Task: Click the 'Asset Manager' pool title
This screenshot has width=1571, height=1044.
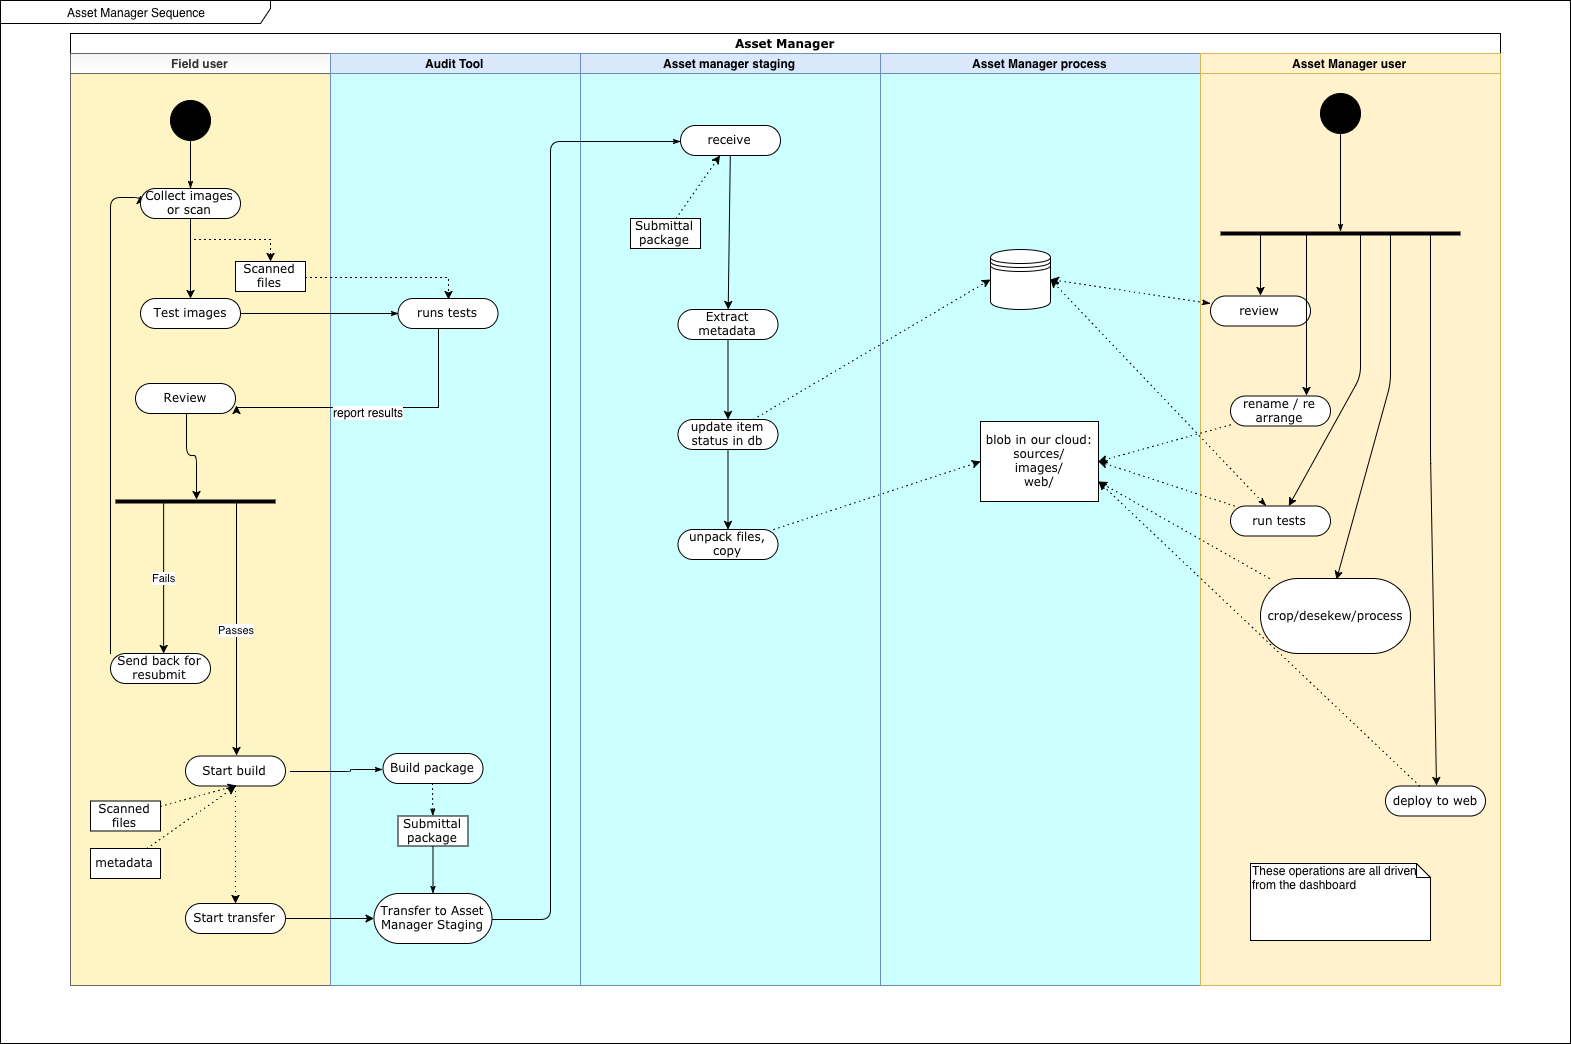Action: pos(785,43)
